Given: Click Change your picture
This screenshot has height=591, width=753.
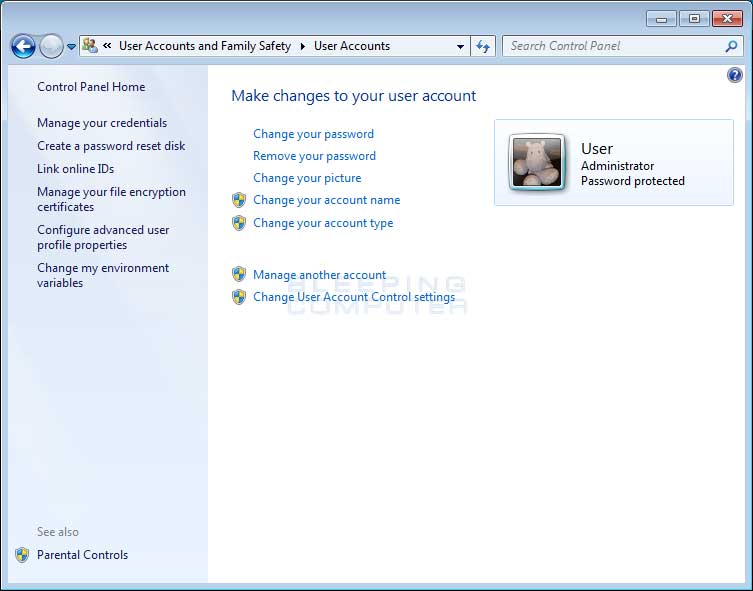Looking at the screenshot, I should click(307, 178).
